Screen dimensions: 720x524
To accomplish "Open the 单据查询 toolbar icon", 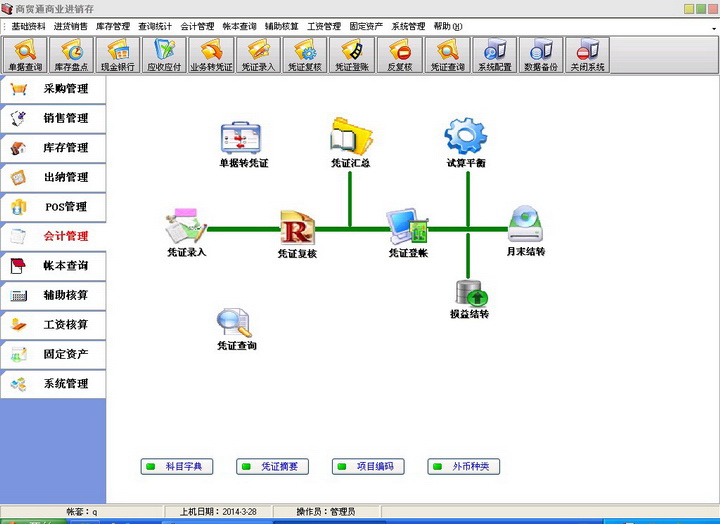I will (x=25, y=55).
